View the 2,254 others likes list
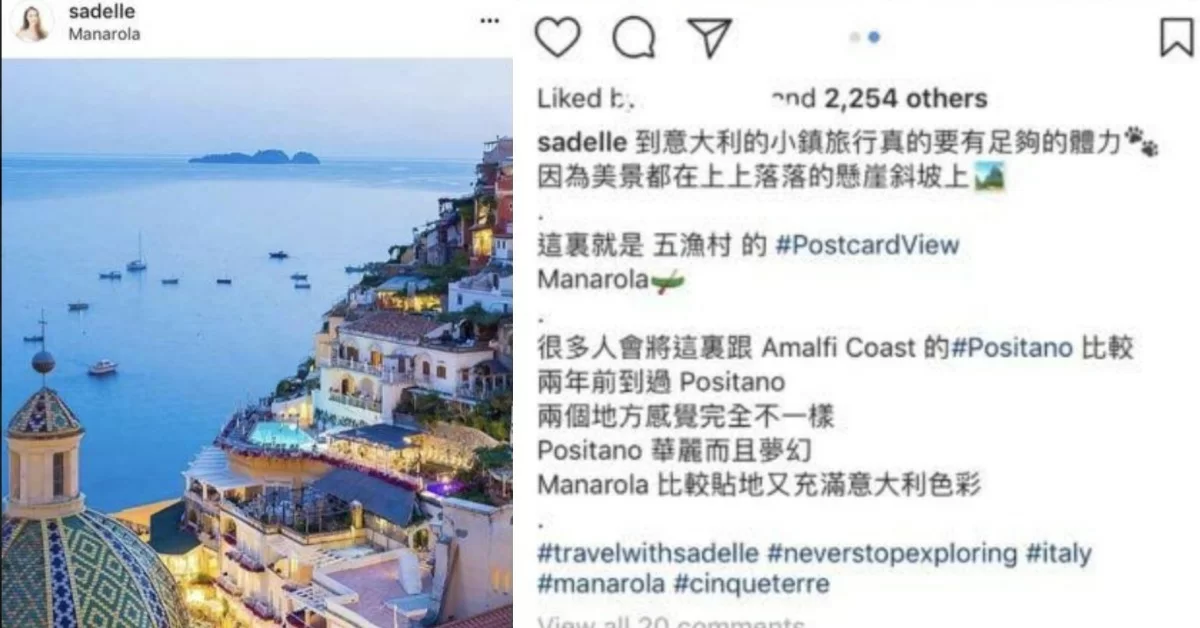Screen dimensions: 1200x628 click(905, 98)
